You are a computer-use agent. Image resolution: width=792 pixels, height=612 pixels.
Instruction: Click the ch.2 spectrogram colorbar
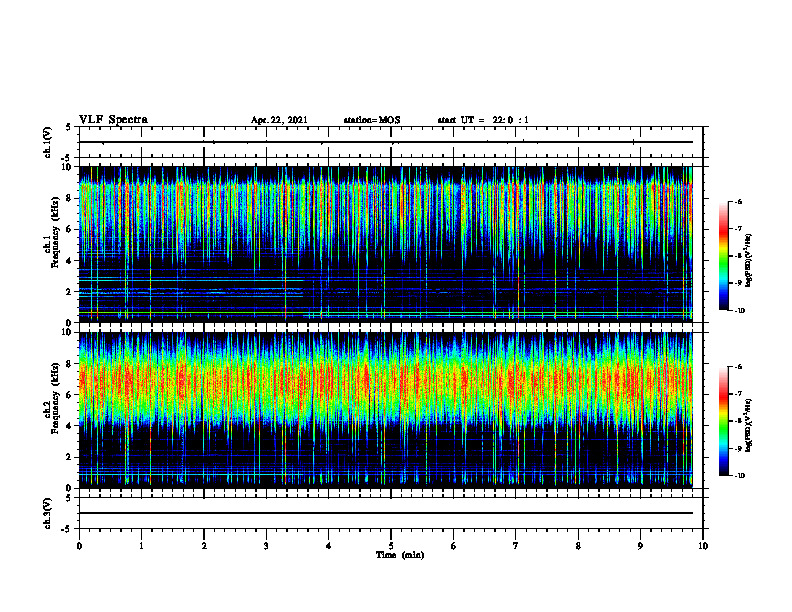point(724,421)
